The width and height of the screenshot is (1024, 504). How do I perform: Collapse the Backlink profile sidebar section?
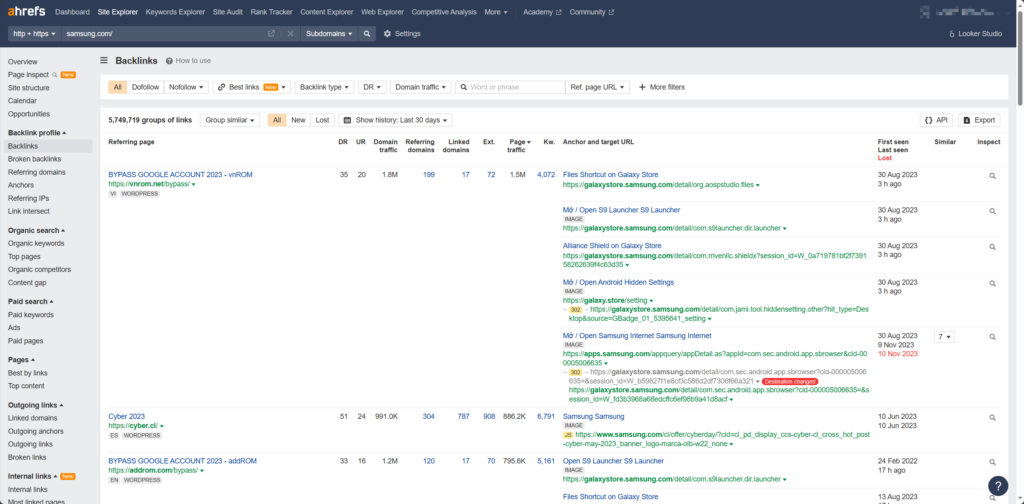coord(37,133)
